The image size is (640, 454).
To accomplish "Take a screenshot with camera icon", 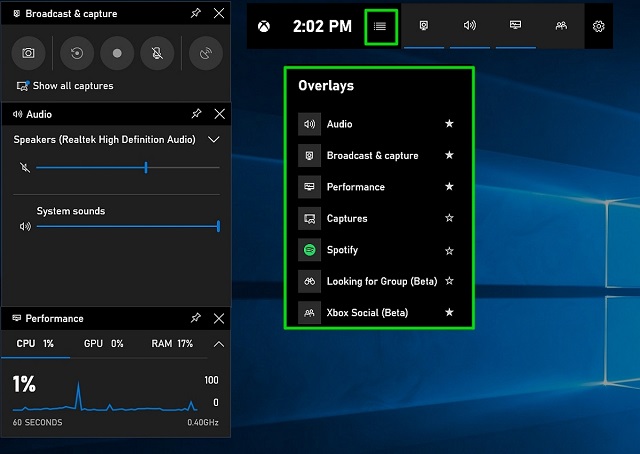I will [x=28, y=53].
